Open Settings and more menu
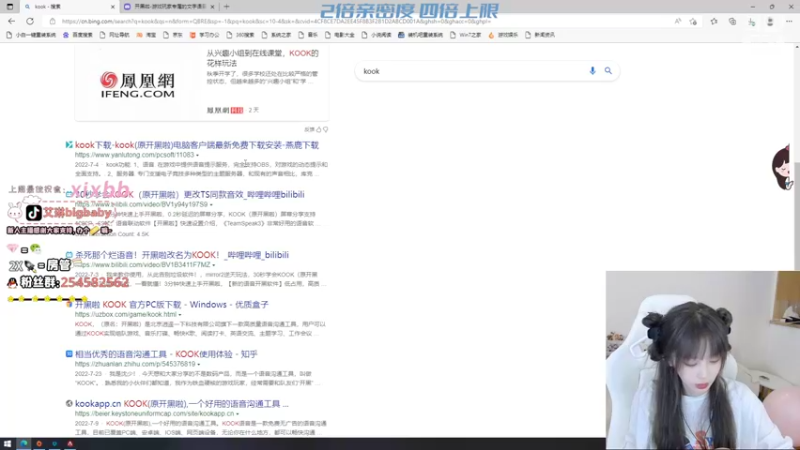 coord(789,21)
